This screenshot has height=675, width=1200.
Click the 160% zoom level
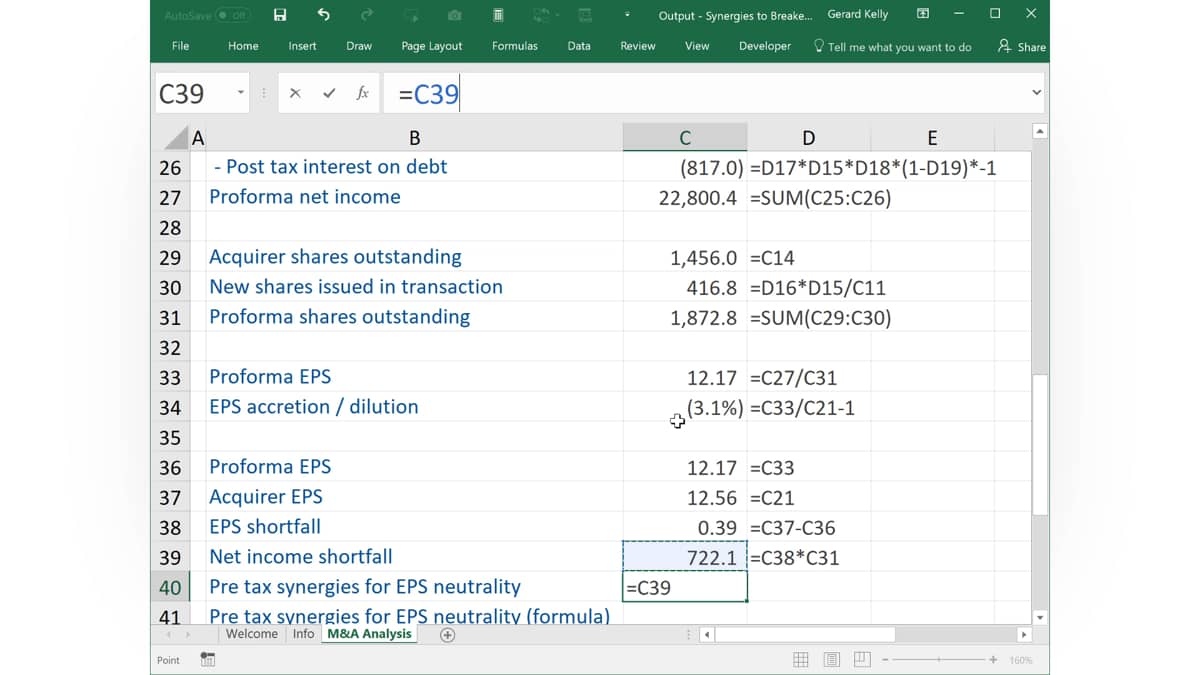(1021, 660)
